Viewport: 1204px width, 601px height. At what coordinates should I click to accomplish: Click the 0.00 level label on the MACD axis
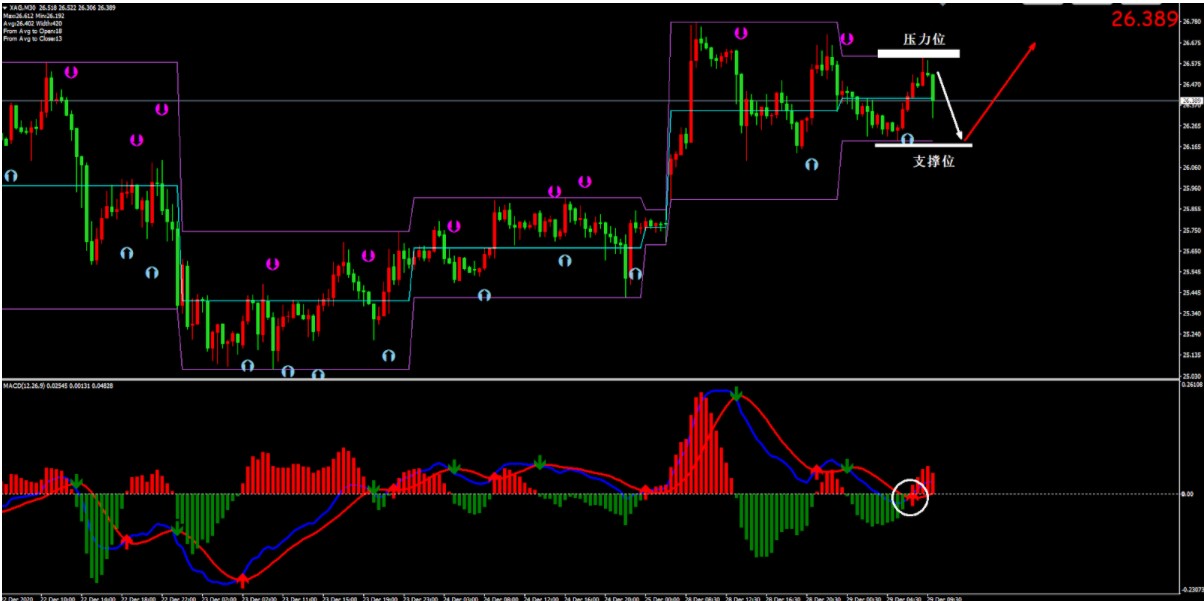tap(1187, 494)
